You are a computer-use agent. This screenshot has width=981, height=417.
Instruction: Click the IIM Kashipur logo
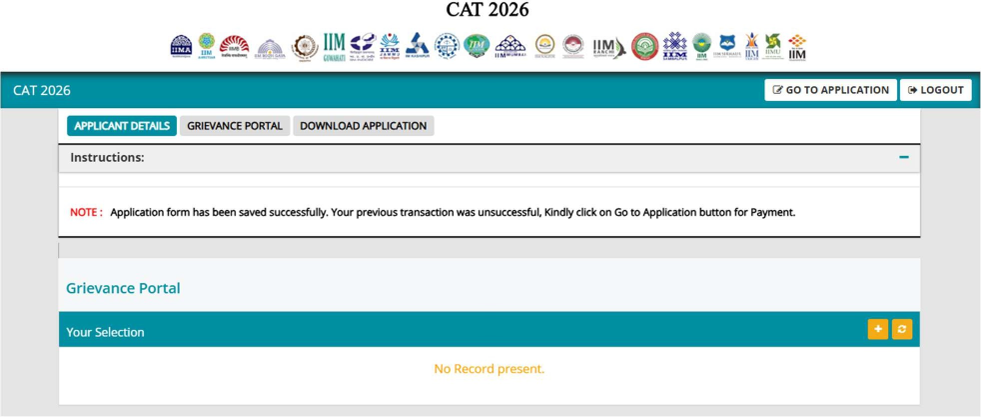(x=417, y=46)
